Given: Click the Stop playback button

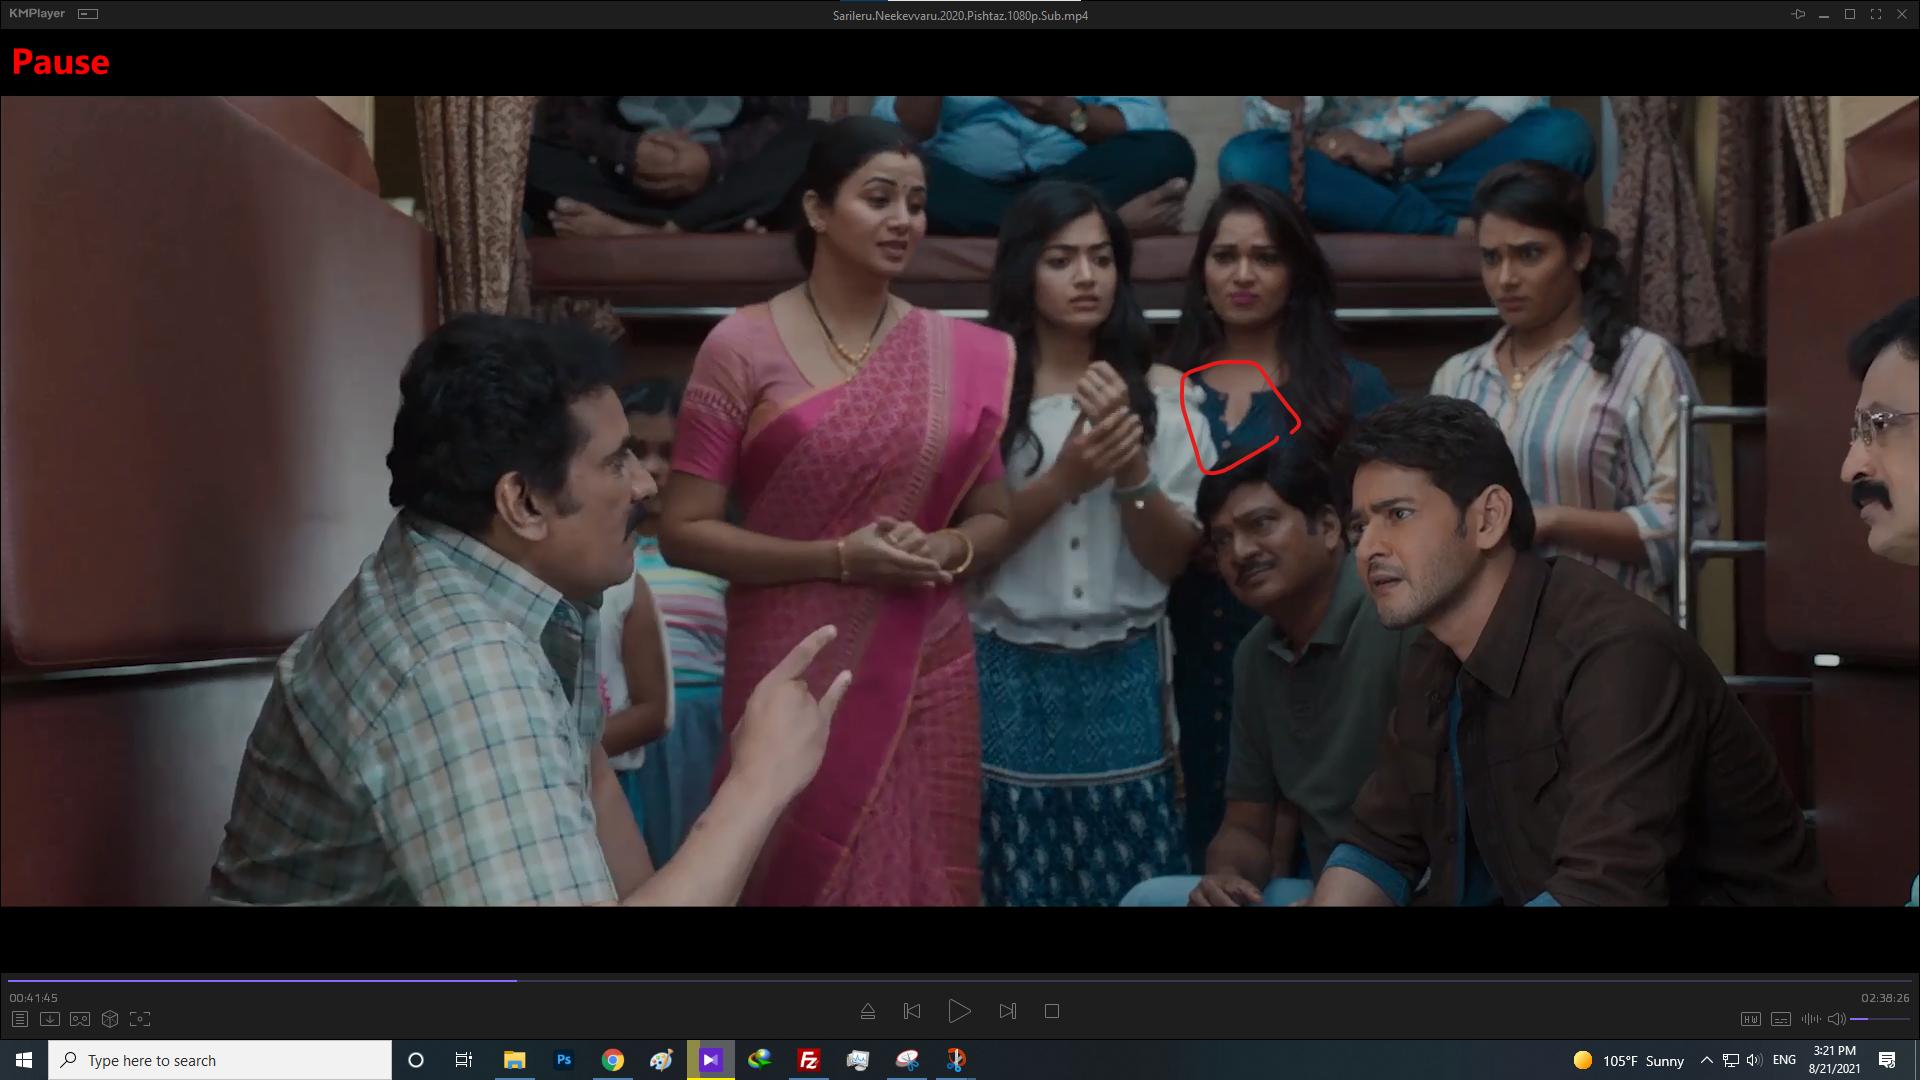Looking at the screenshot, I should tap(1052, 1011).
